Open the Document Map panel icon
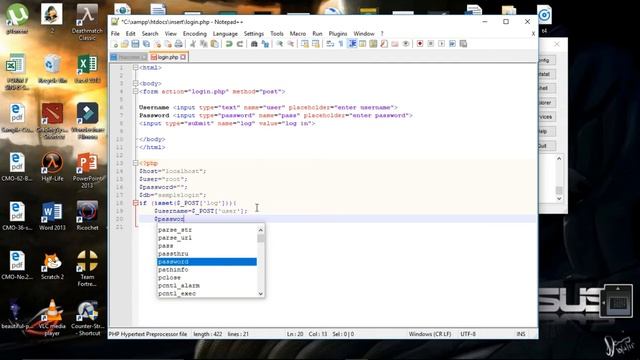 click(373, 44)
